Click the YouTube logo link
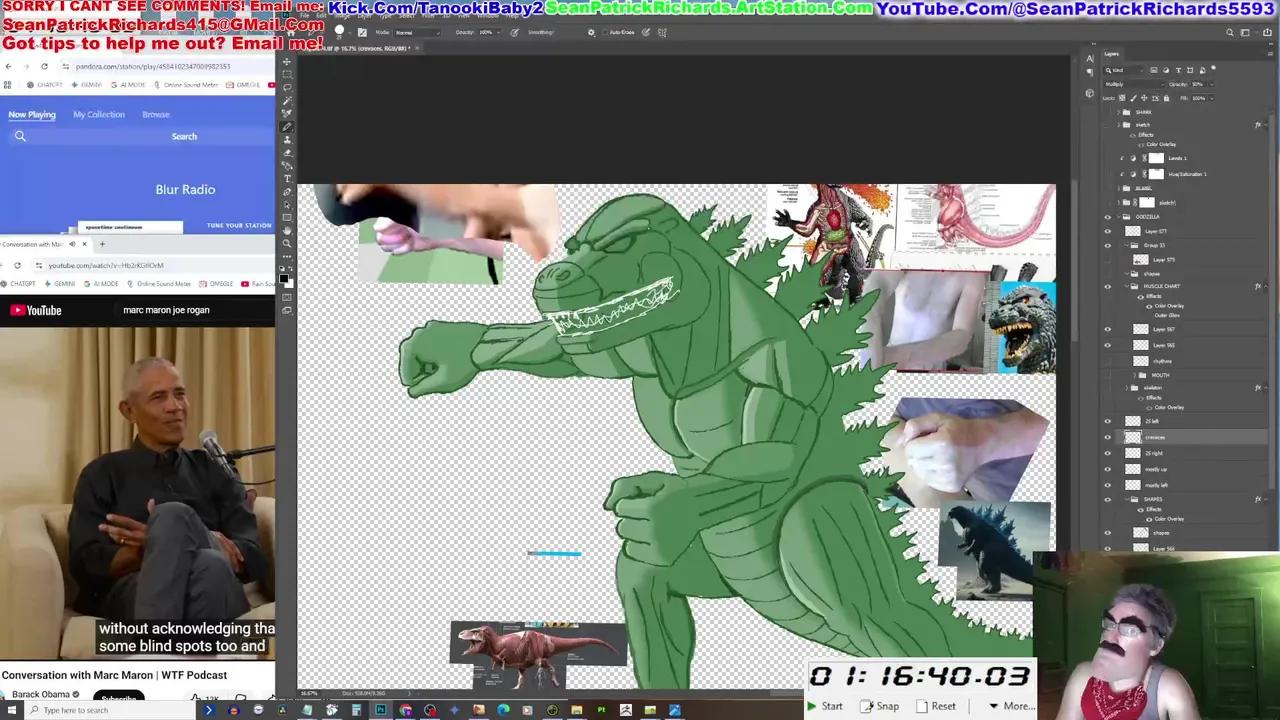Screen dimensions: 1280x720 [x=36, y=310]
